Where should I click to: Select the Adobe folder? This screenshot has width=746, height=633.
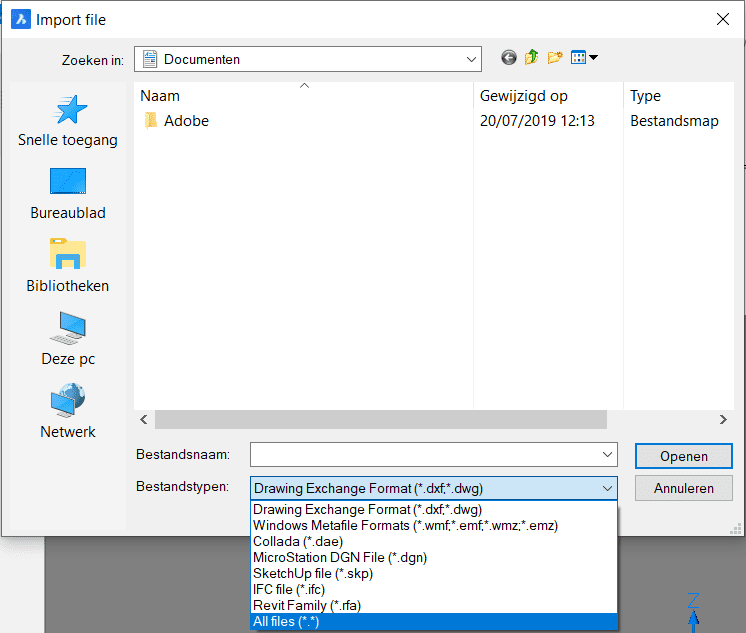pyautogui.click(x=186, y=121)
